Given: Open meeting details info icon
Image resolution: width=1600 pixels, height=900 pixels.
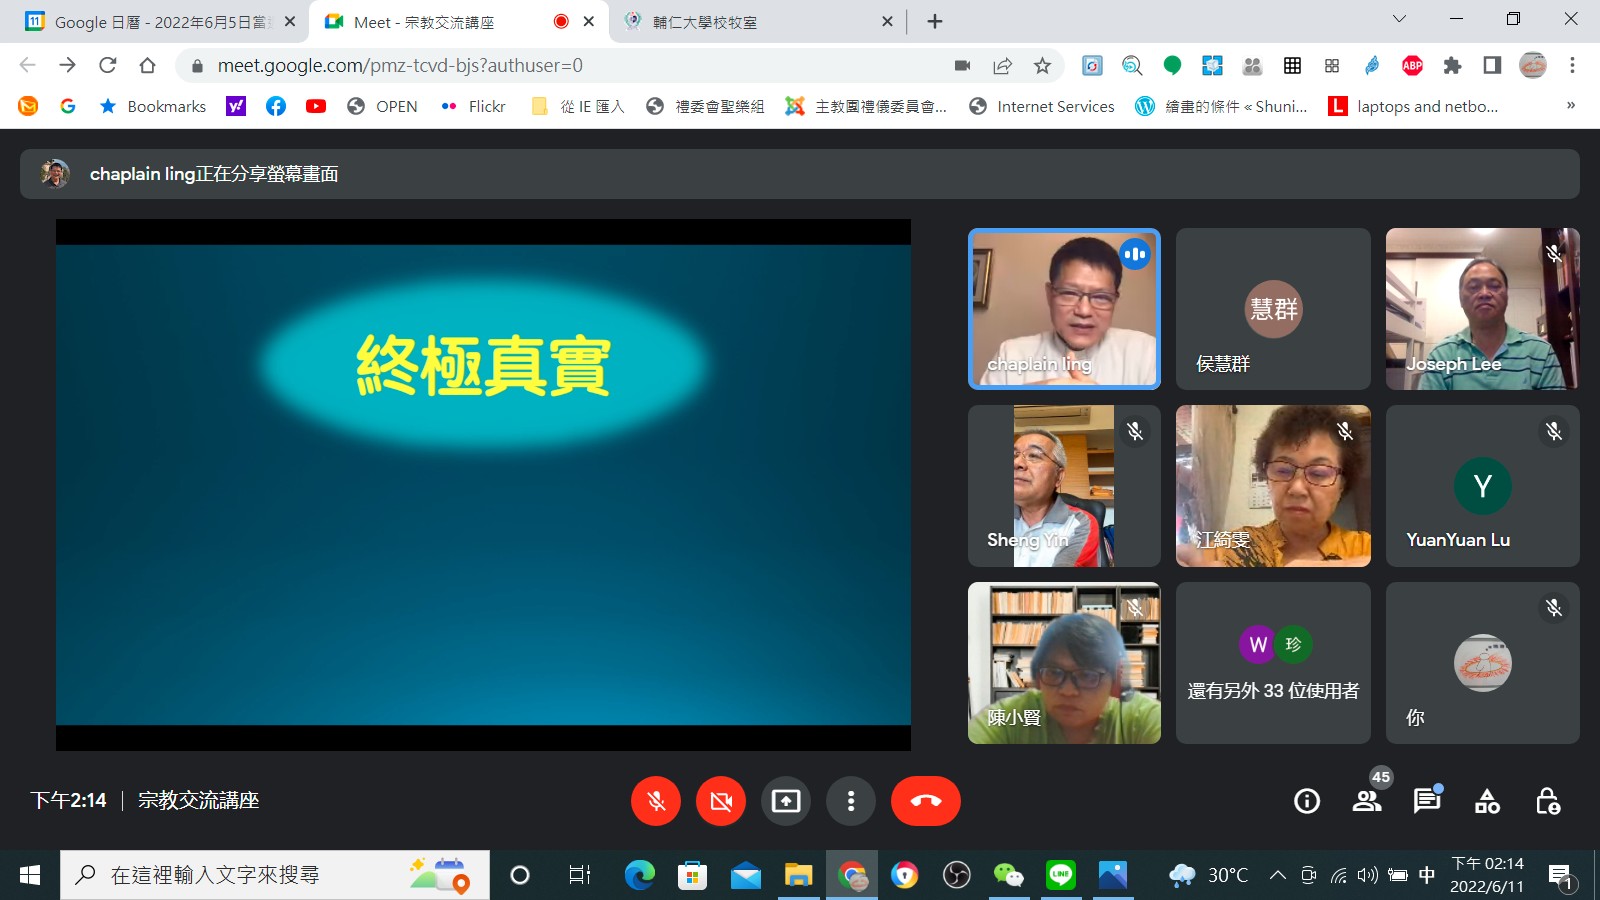Looking at the screenshot, I should pos(1306,801).
